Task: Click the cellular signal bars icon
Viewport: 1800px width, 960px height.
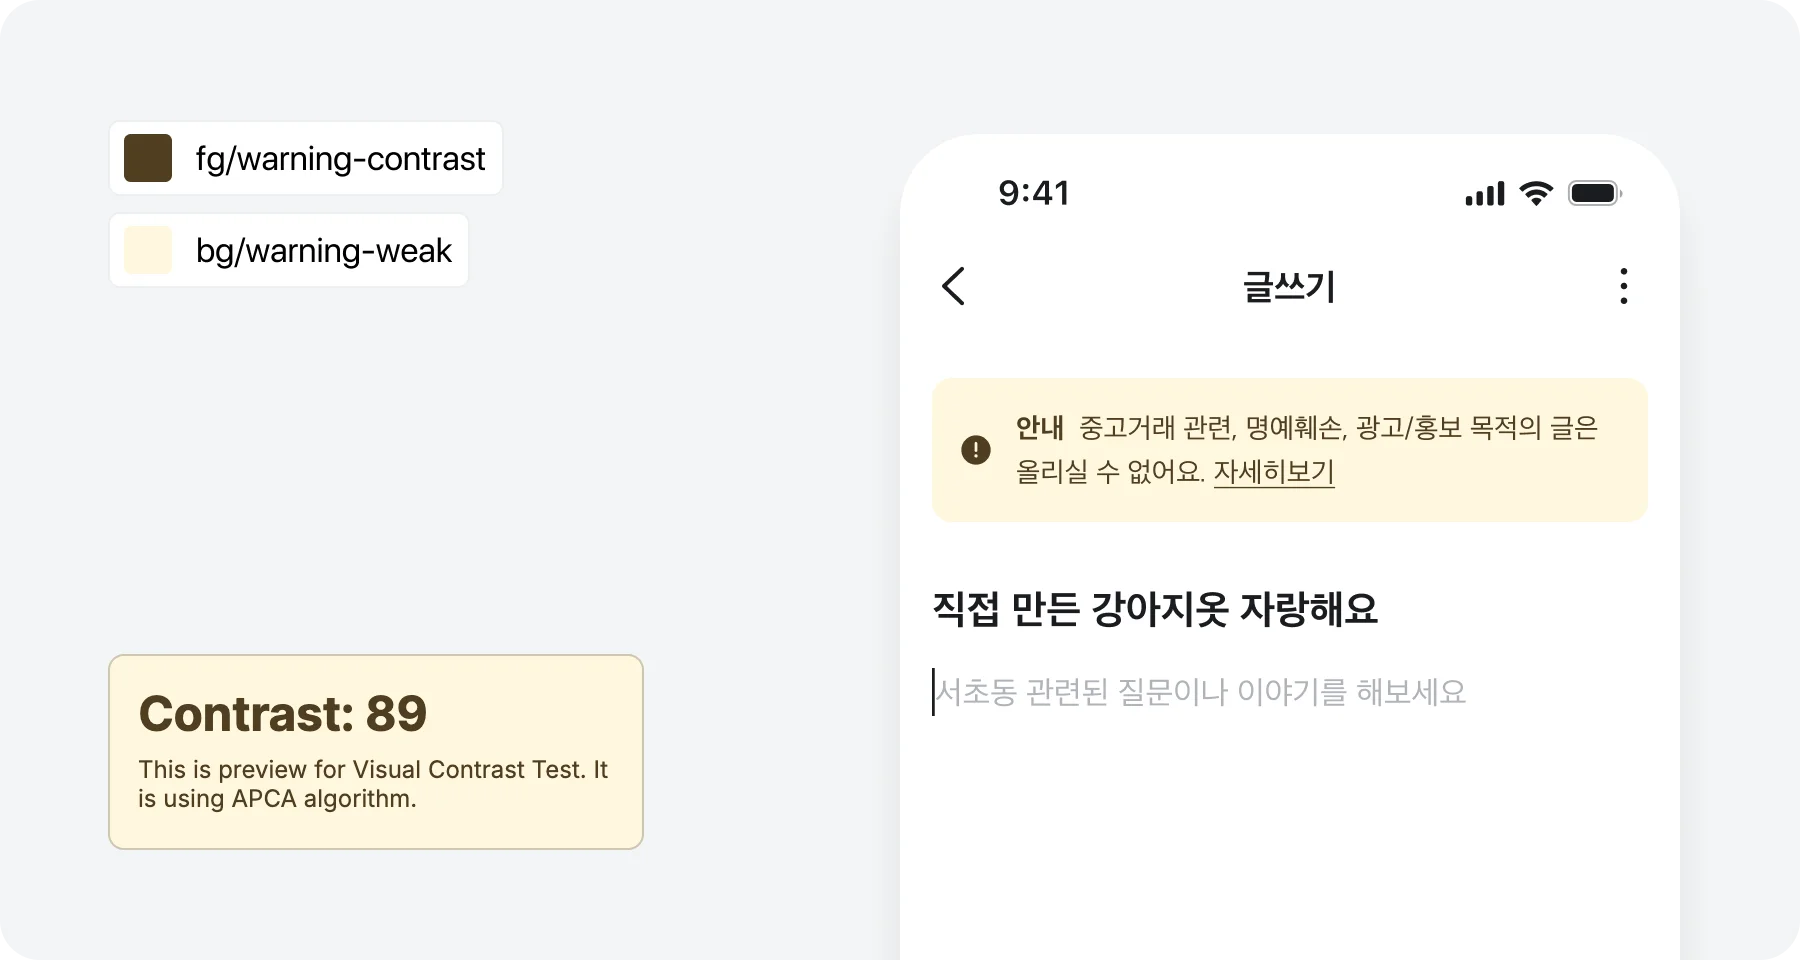Action: tap(1484, 192)
